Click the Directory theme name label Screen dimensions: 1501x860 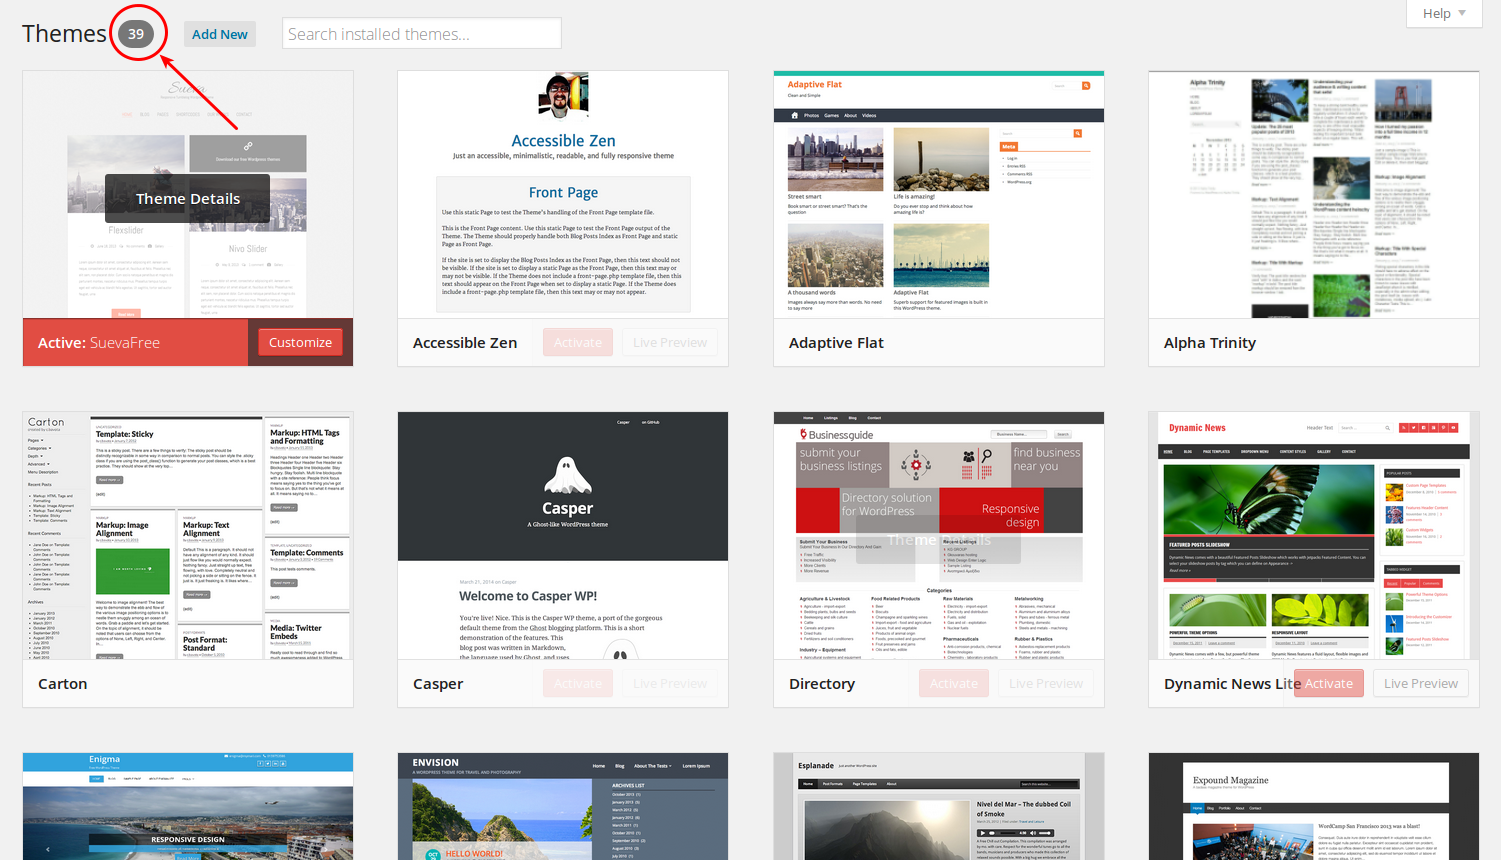point(822,684)
